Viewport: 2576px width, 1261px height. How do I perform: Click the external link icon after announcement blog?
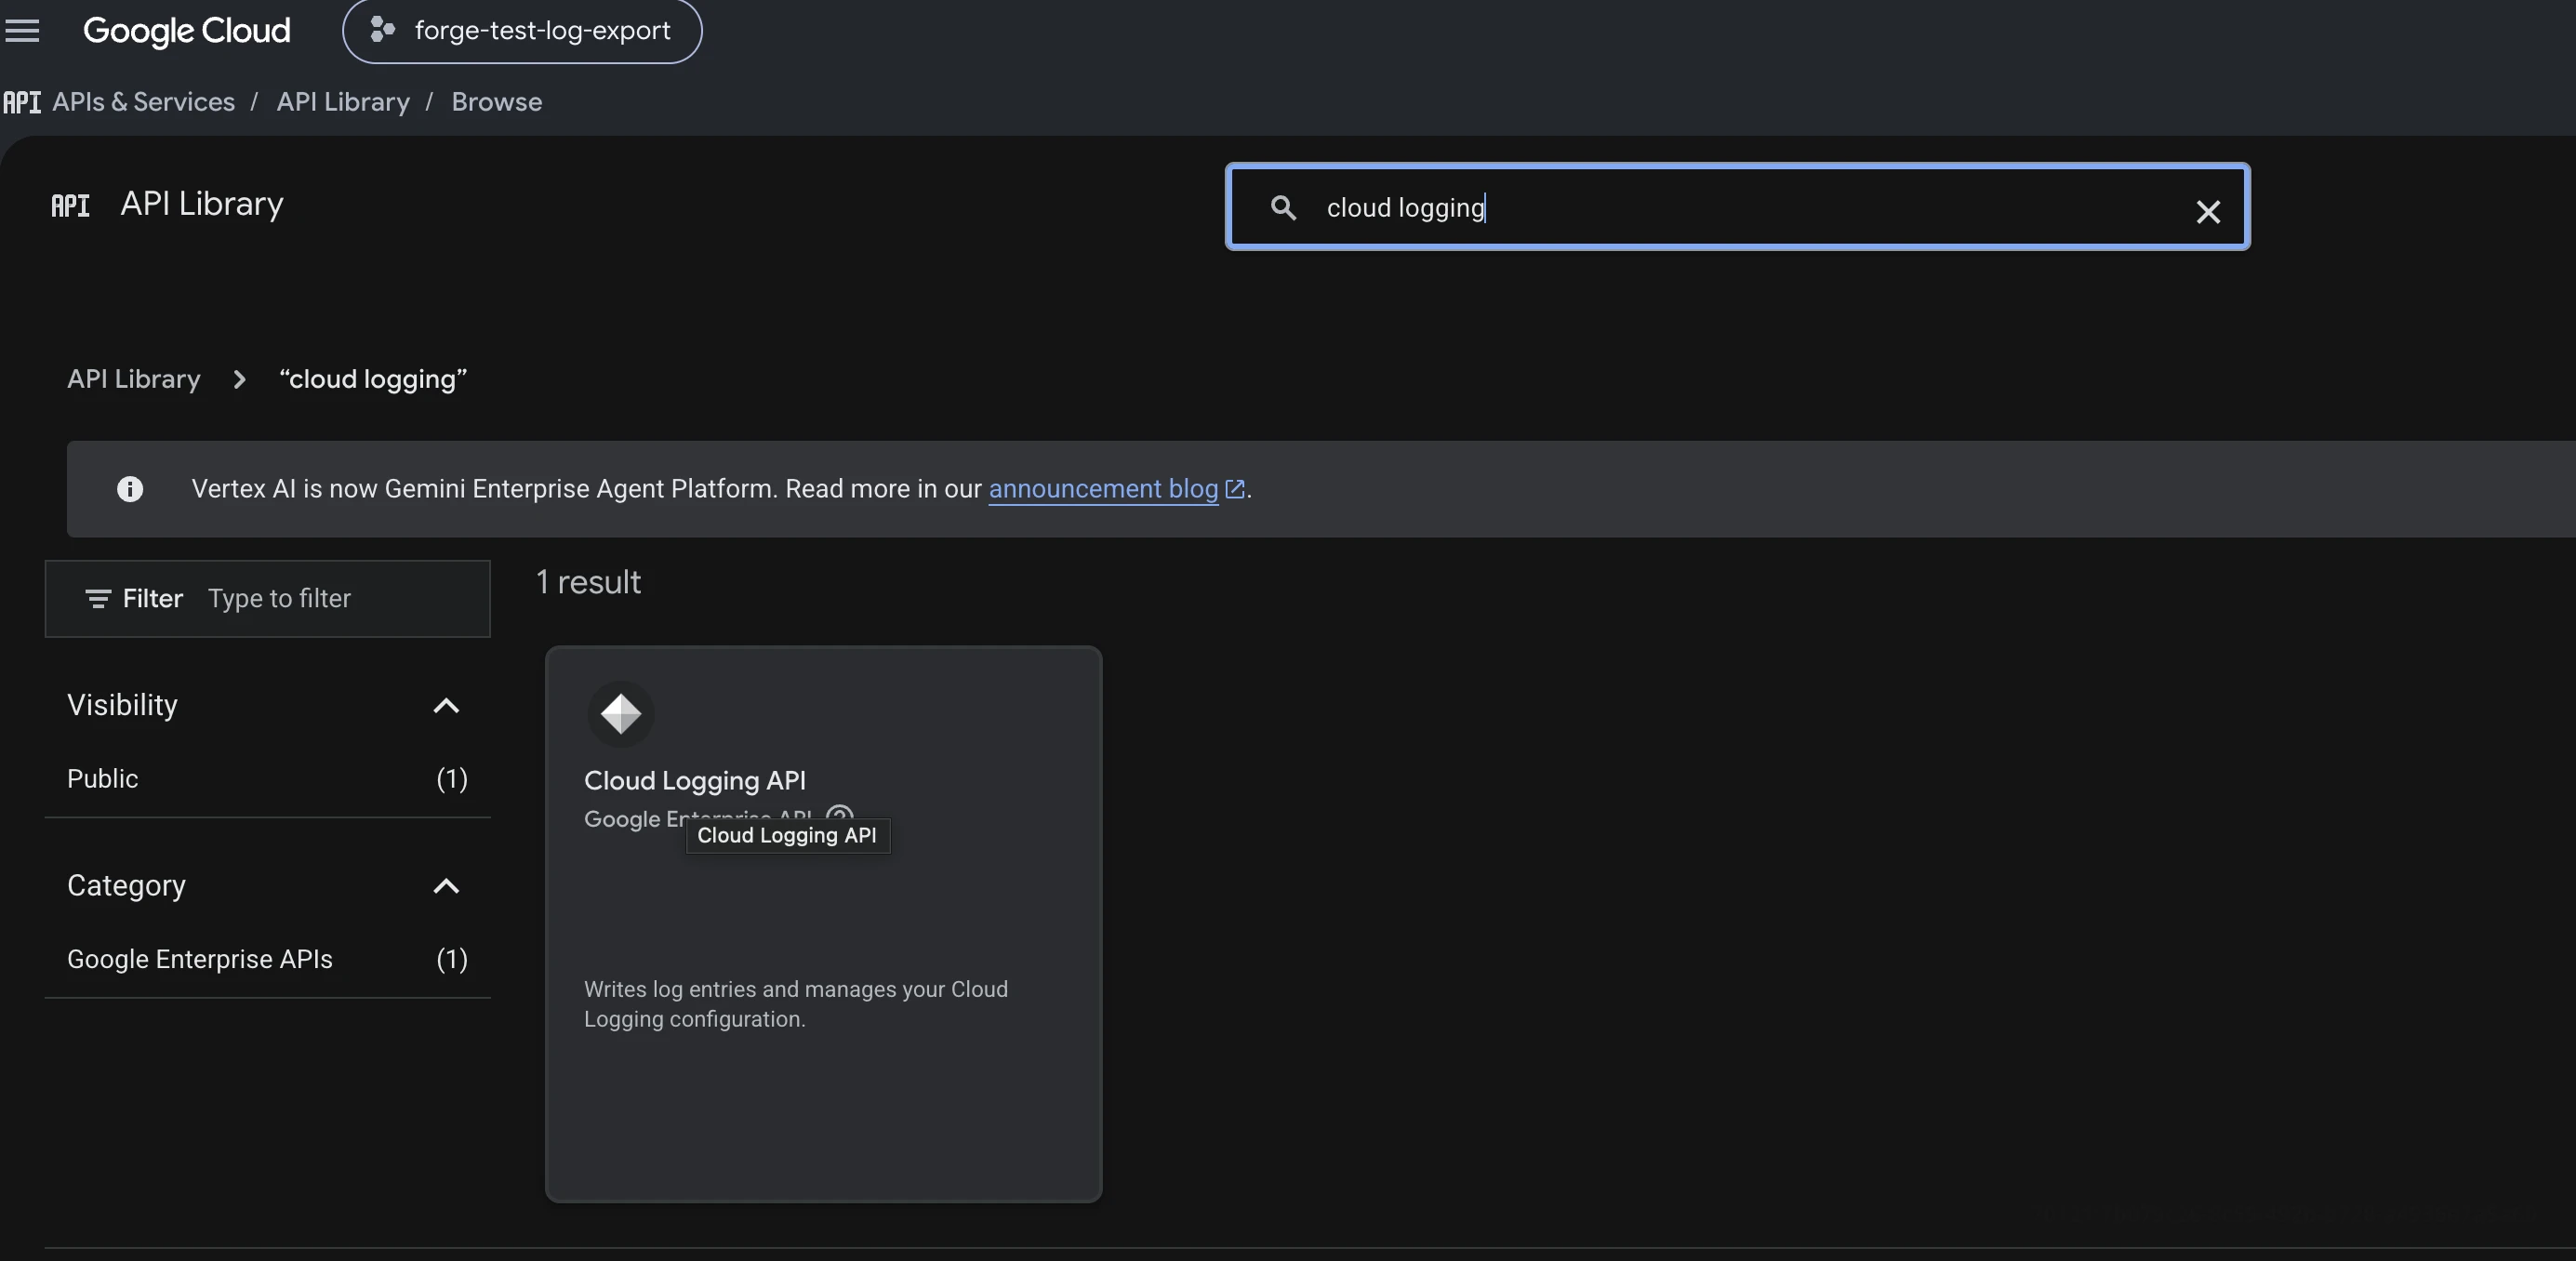coord(1235,489)
